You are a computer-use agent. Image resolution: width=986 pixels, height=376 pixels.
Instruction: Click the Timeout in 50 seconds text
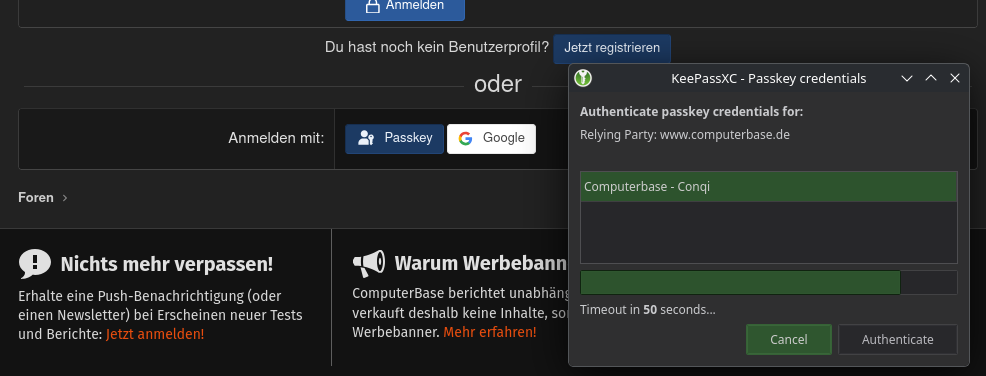[x=648, y=309]
